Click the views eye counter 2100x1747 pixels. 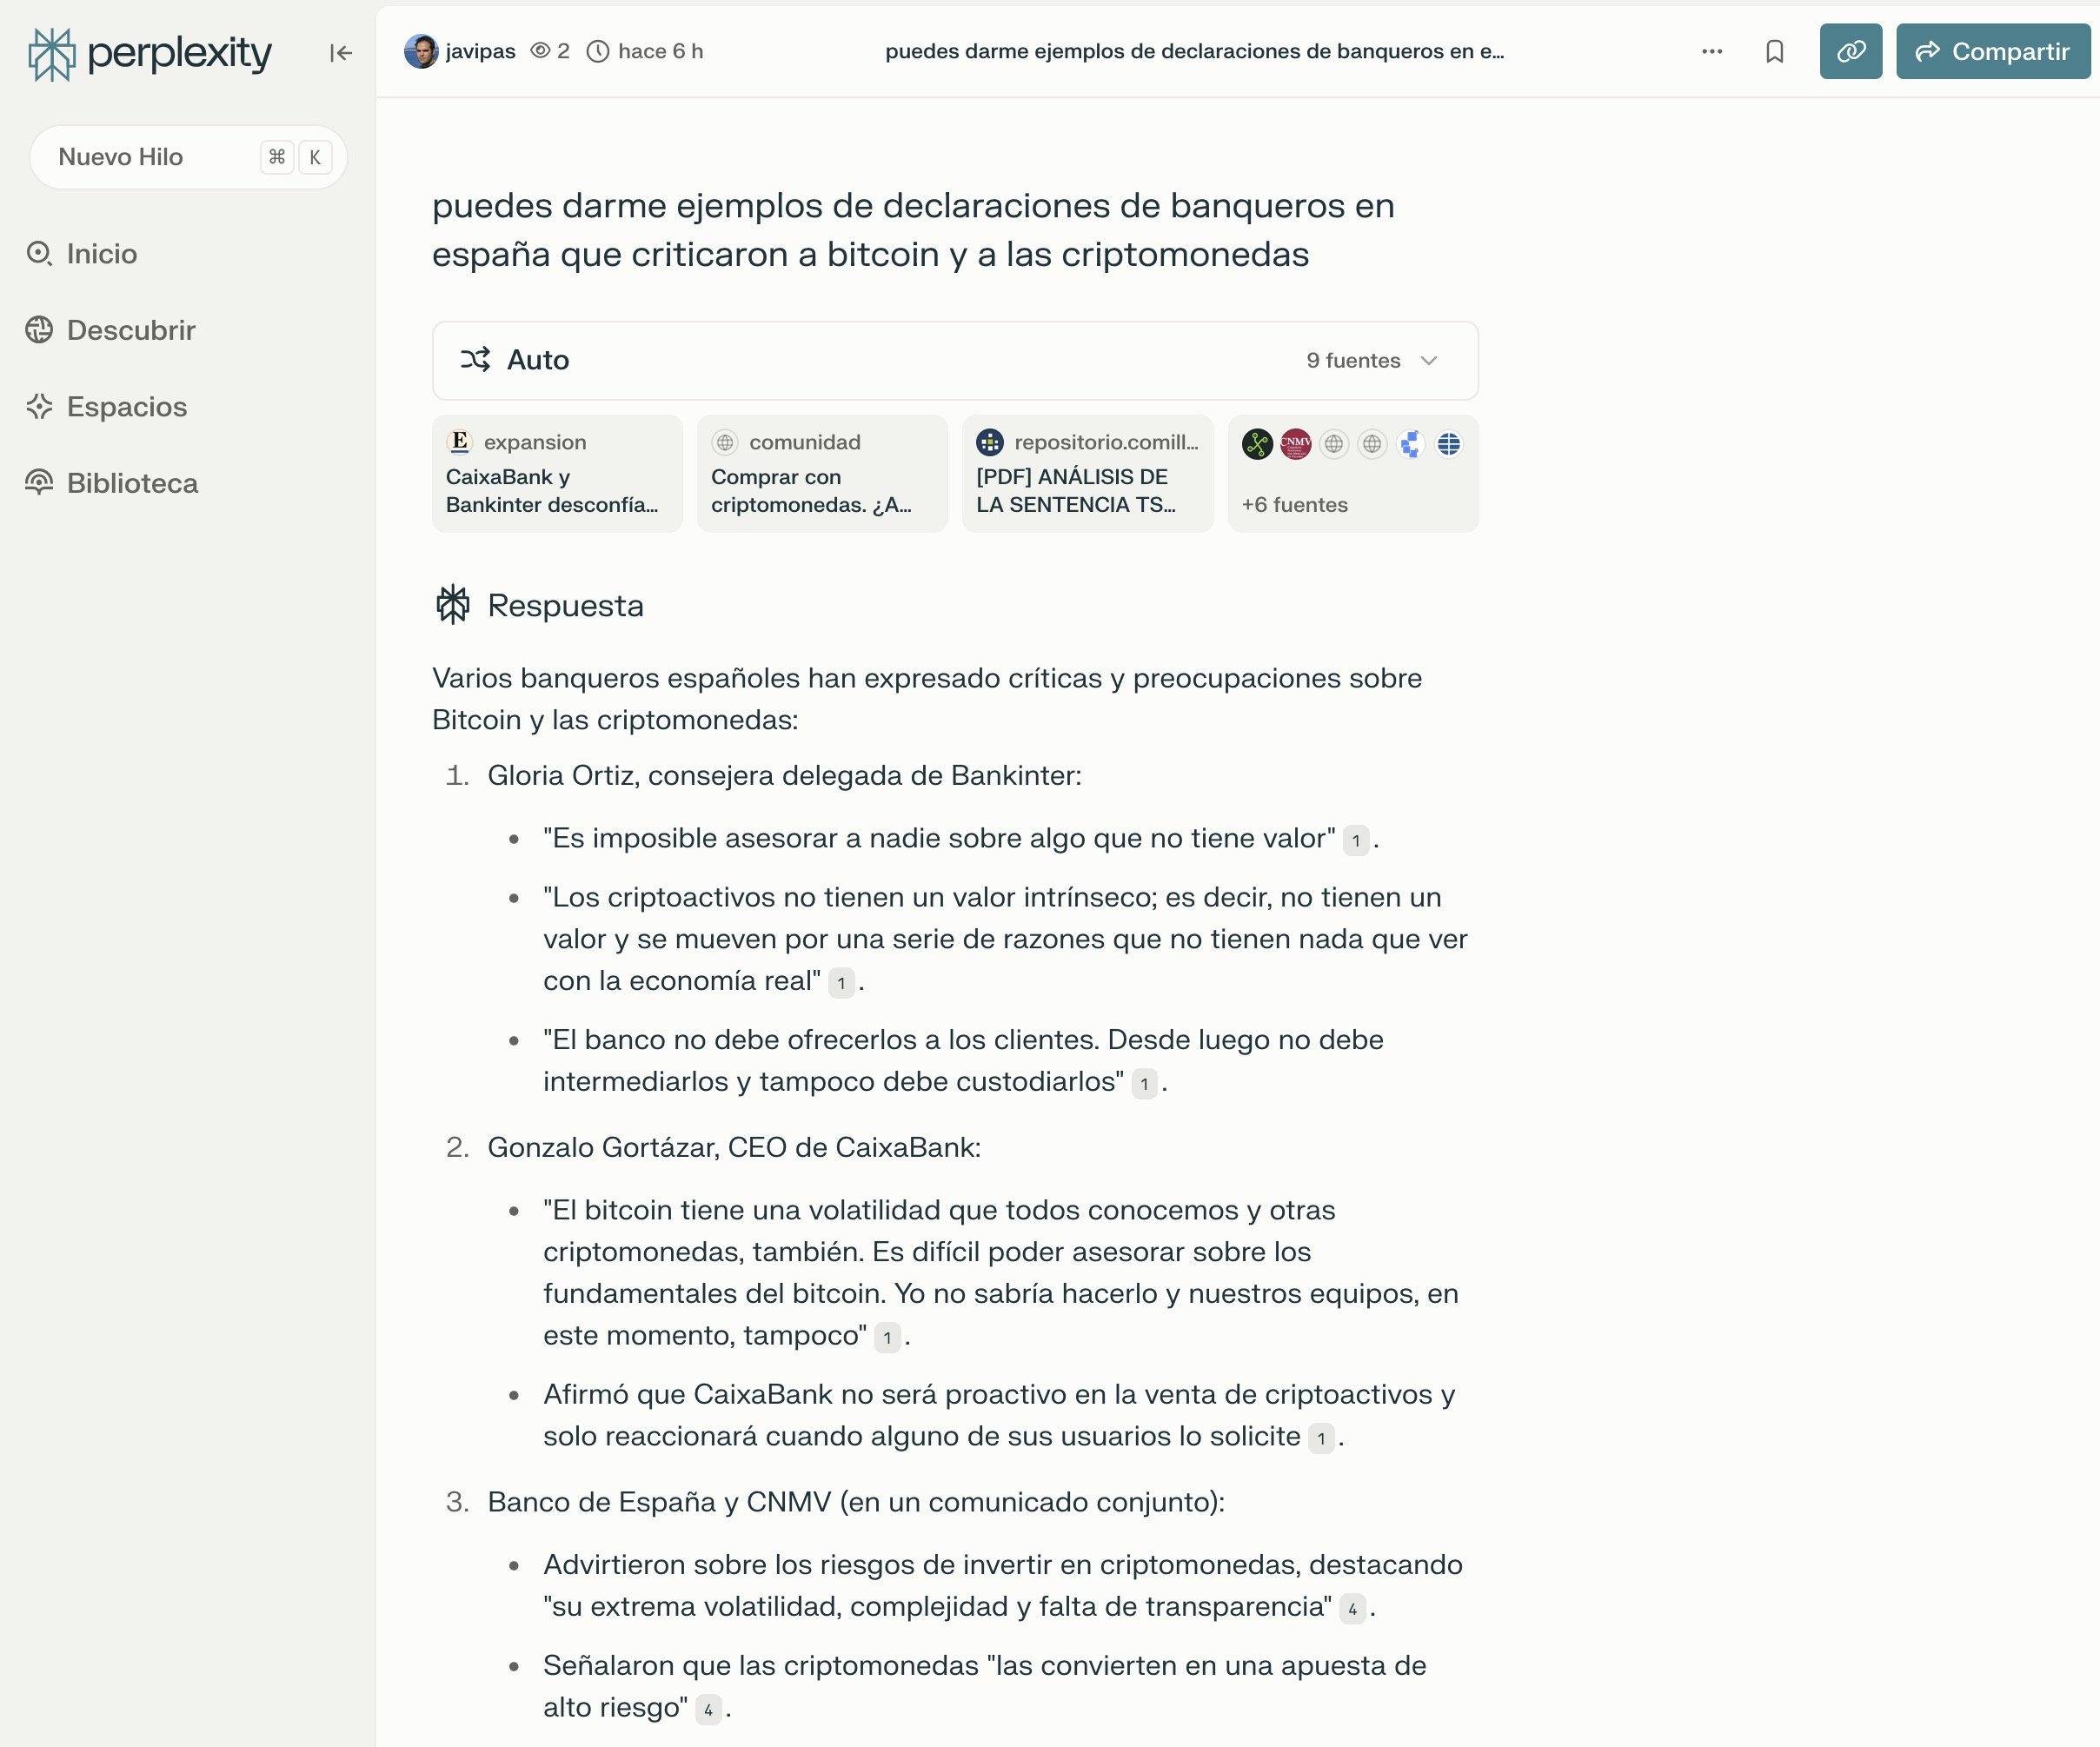point(550,51)
